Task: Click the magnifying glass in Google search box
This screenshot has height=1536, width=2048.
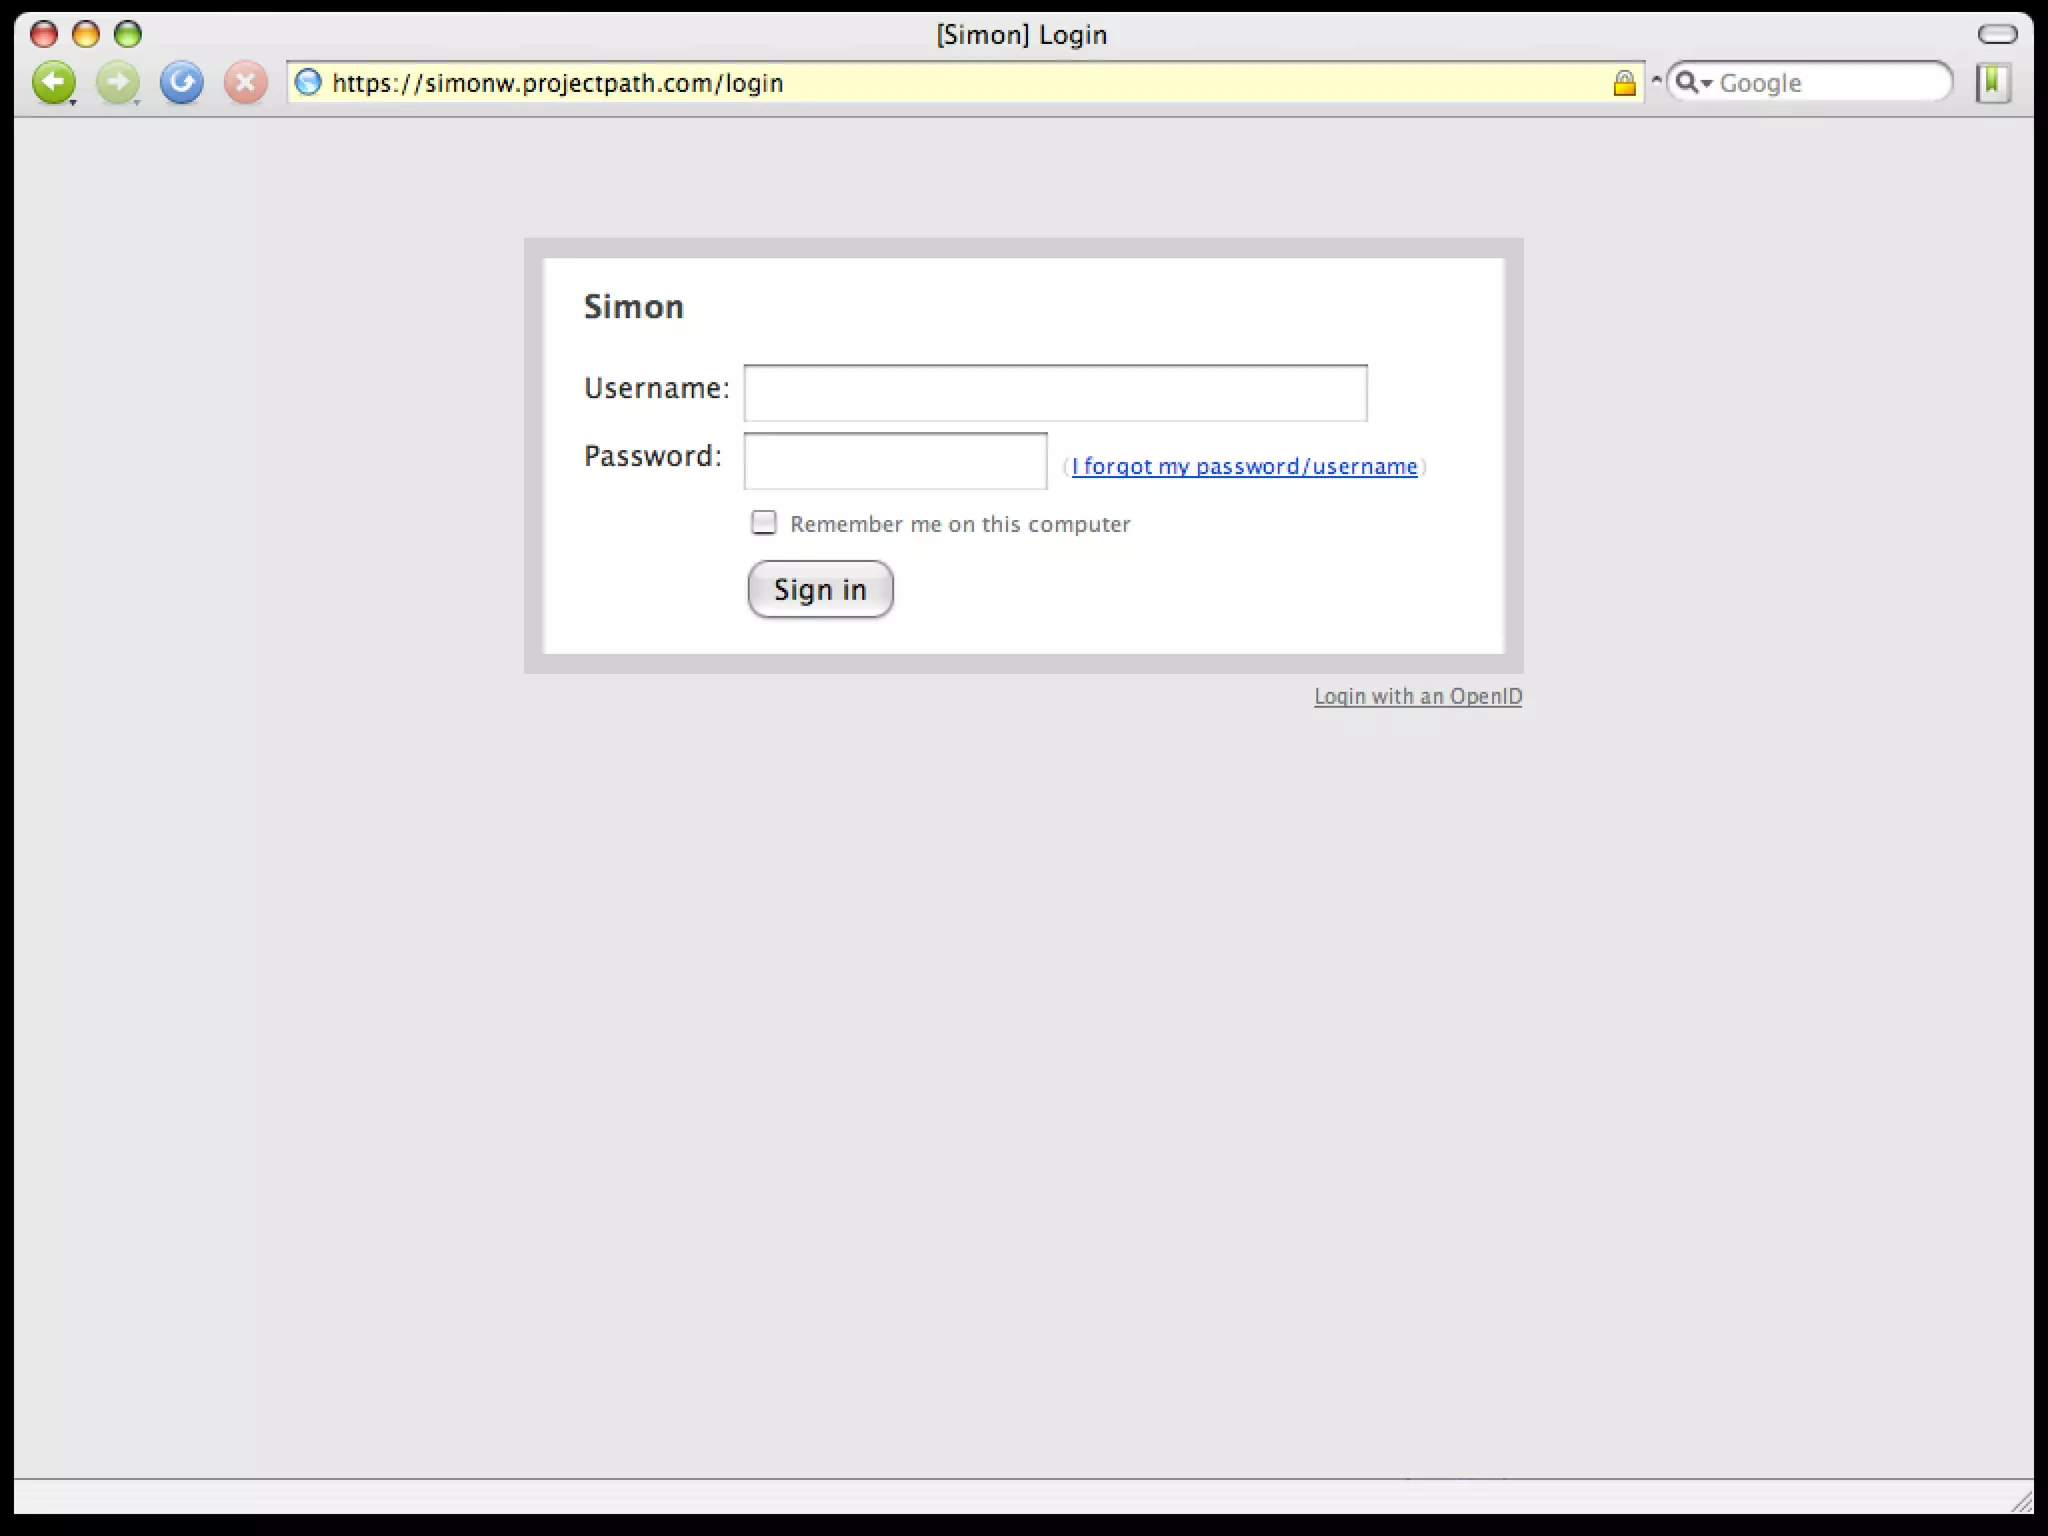Action: [x=1685, y=82]
